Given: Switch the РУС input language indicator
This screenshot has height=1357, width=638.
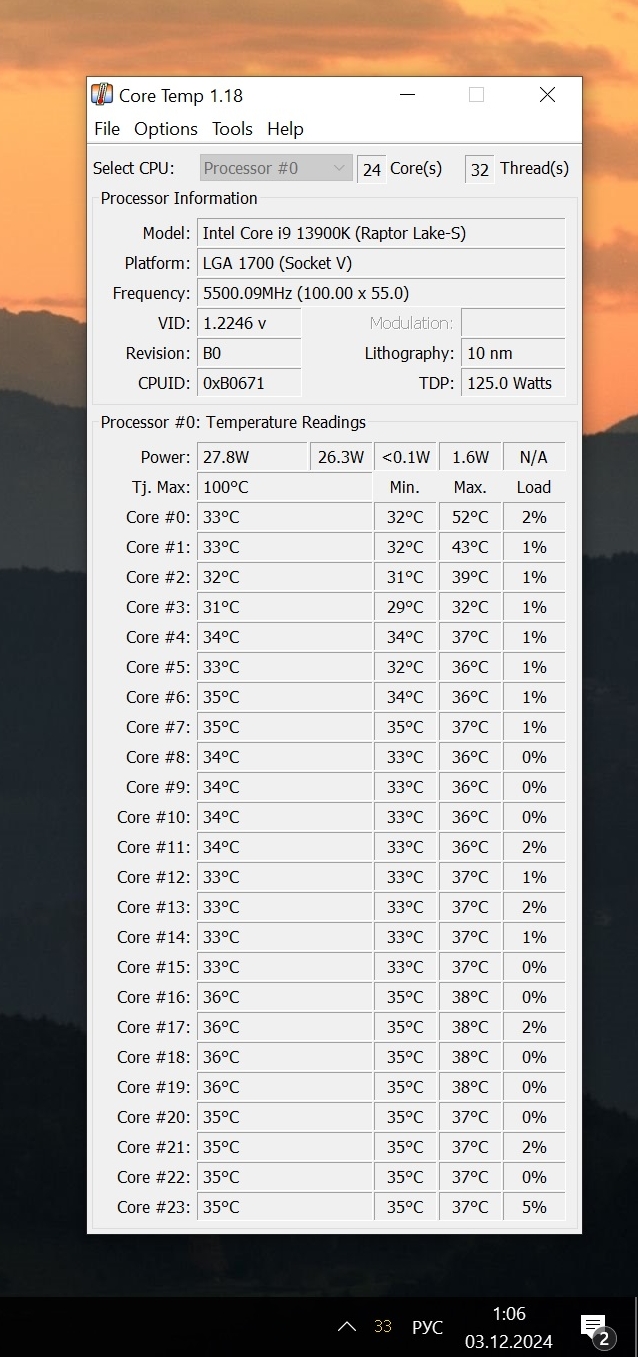Looking at the screenshot, I should pyautogui.click(x=427, y=1327).
